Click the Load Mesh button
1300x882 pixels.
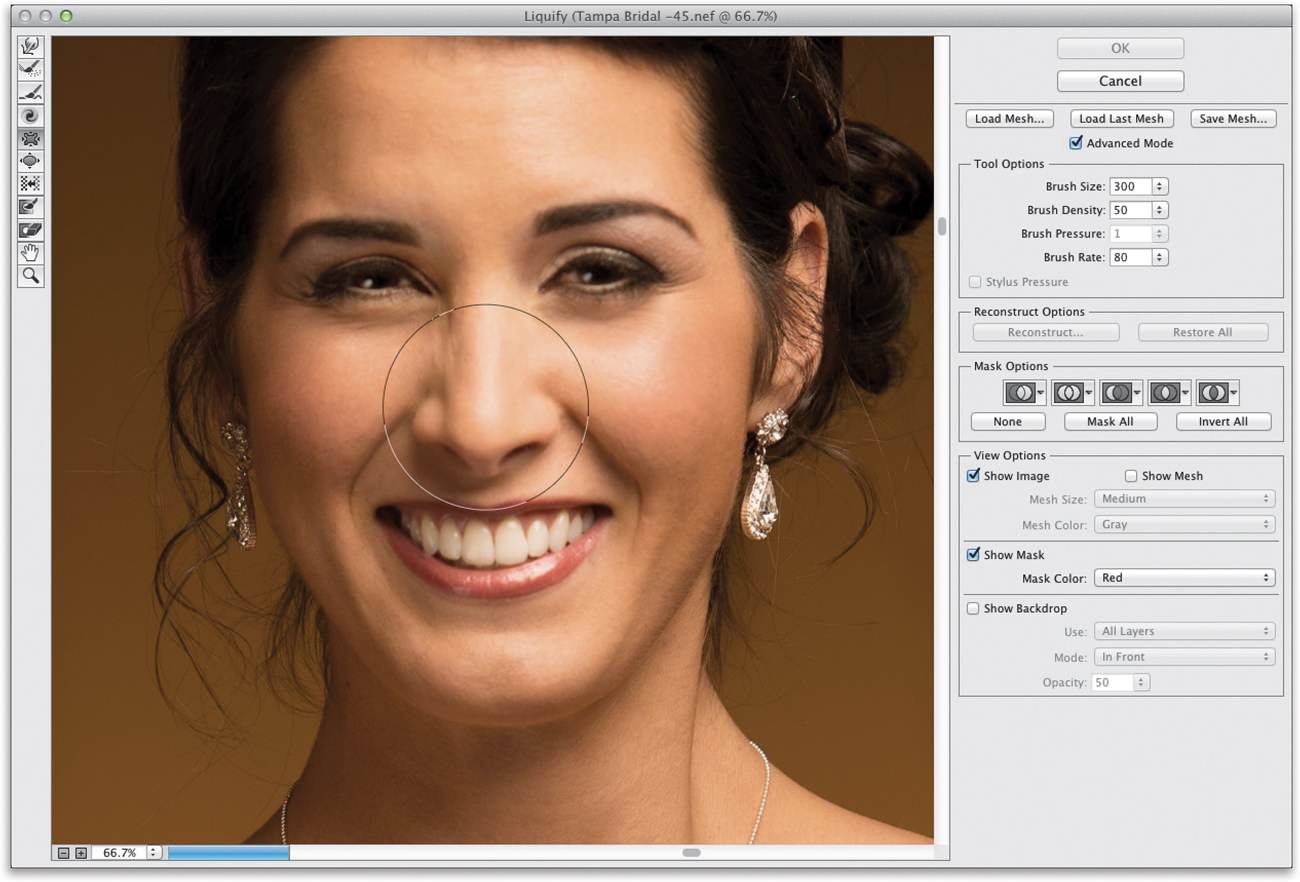point(1009,119)
